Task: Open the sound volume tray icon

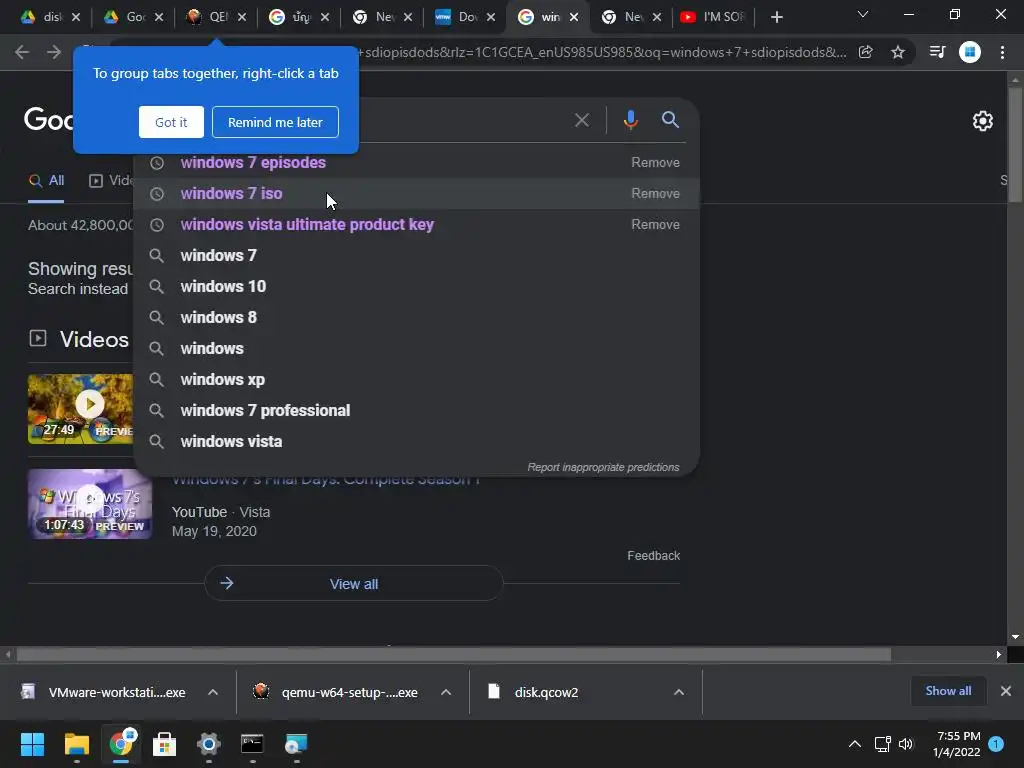Action: pos(906,744)
